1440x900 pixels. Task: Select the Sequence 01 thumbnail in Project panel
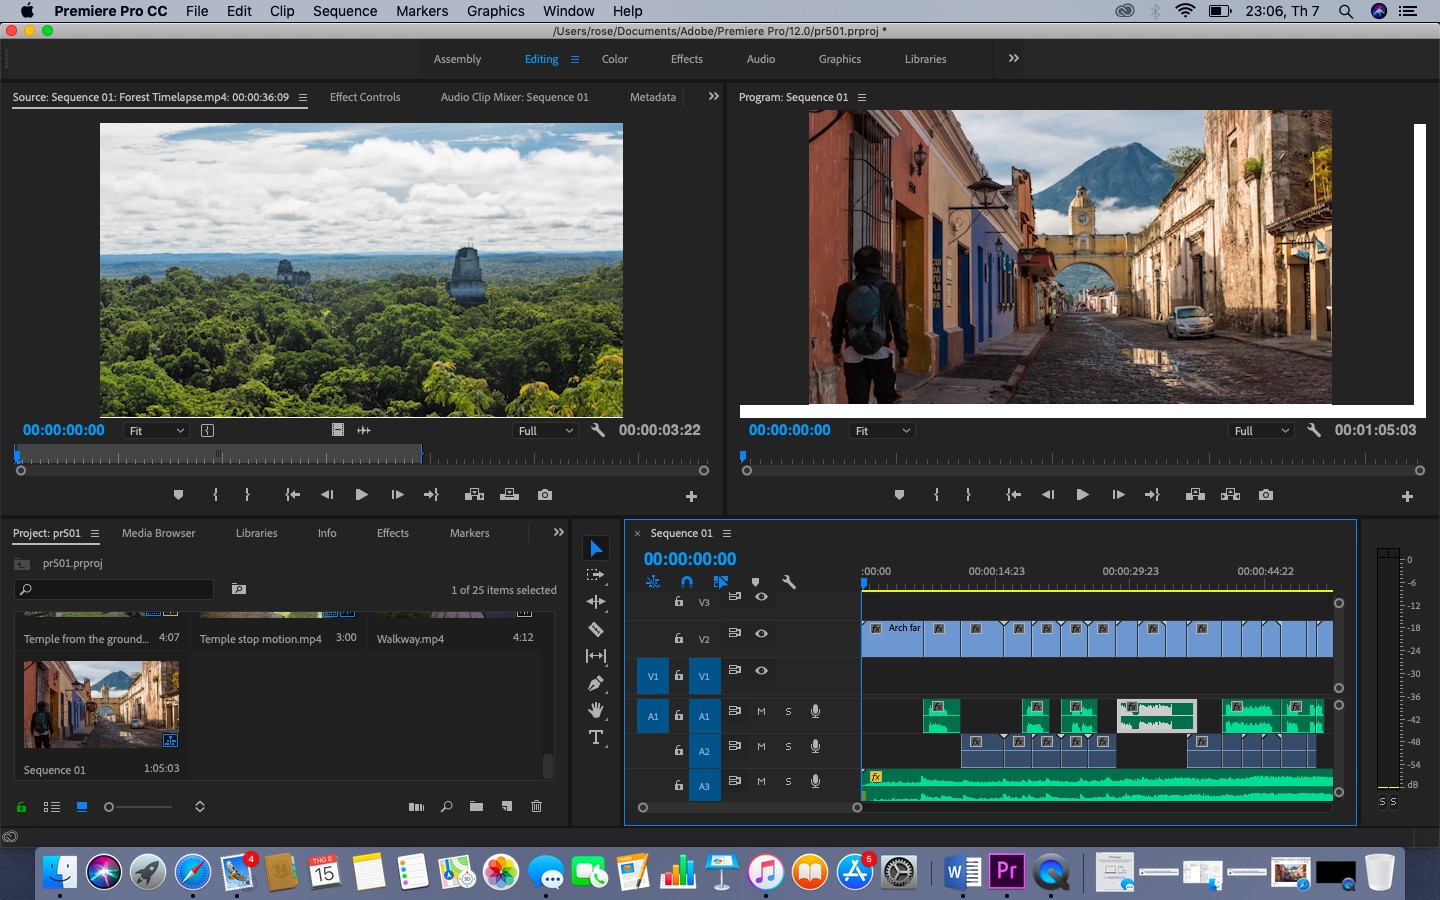click(x=101, y=704)
